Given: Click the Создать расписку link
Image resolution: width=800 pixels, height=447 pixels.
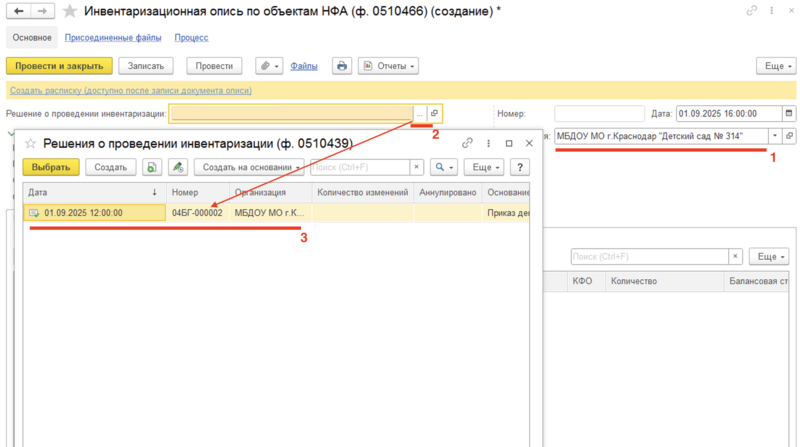Looking at the screenshot, I should pos(130,90).
